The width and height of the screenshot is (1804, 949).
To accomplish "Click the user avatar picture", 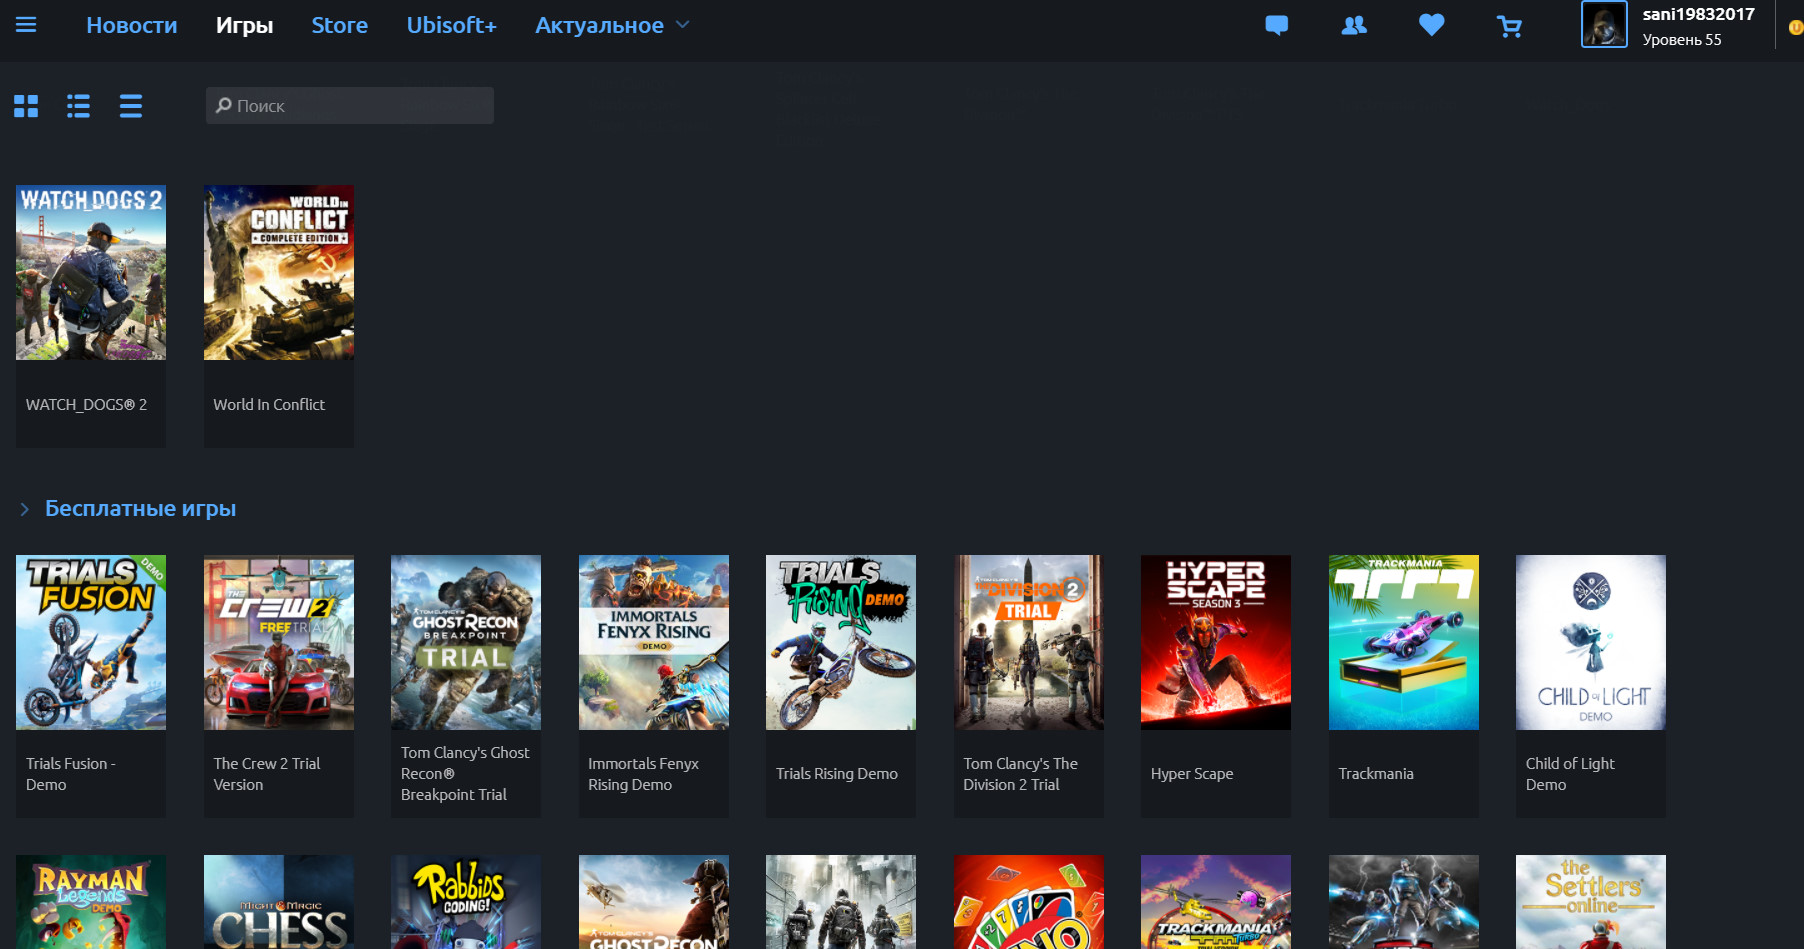I will tap(1604, 26).
